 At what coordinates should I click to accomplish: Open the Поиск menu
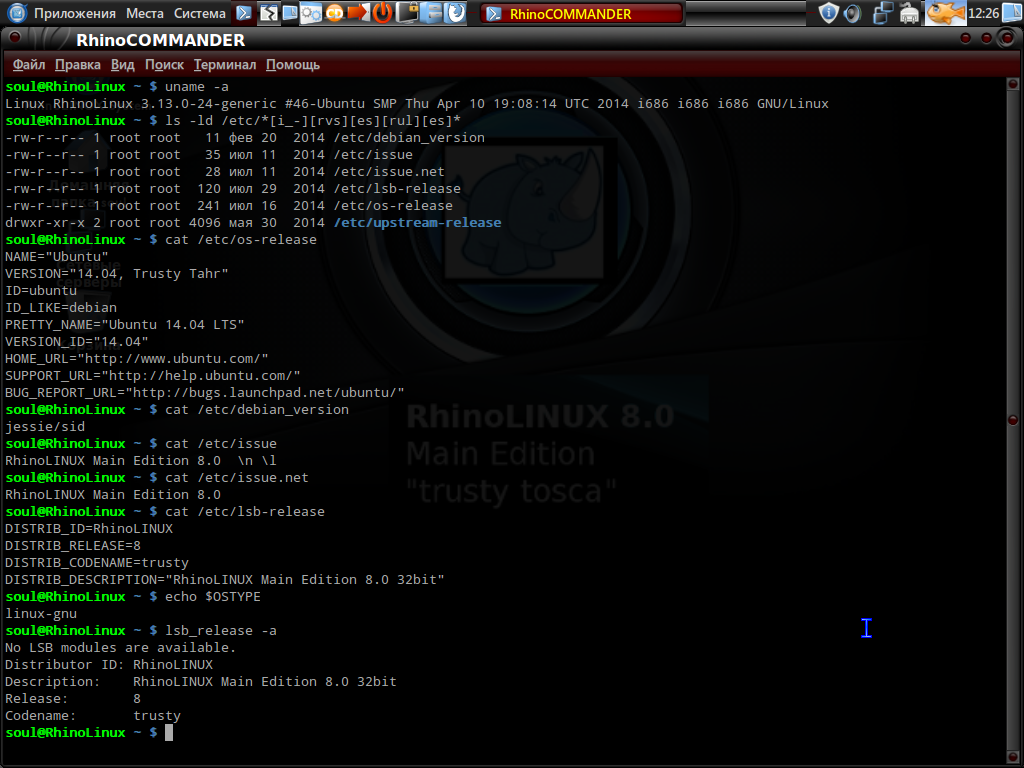click(x=164, y=65)
